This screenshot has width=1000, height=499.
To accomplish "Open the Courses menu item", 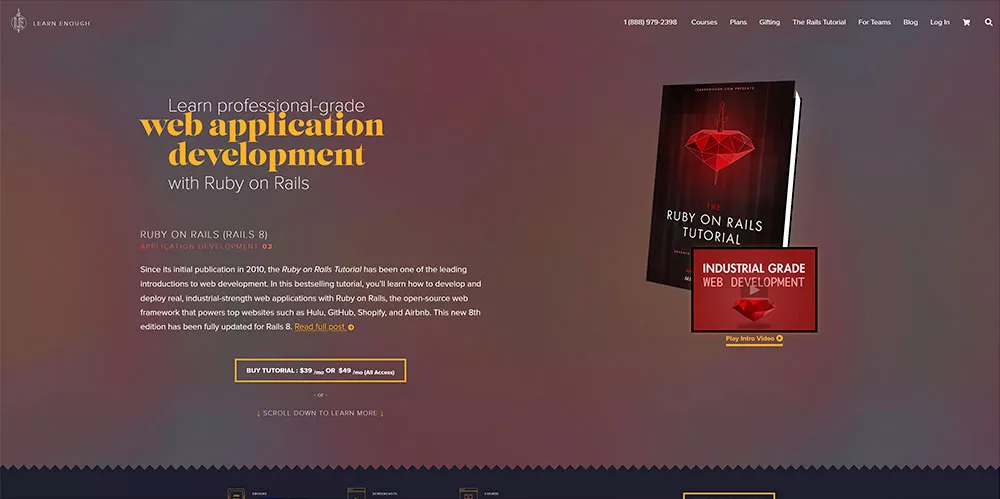I will (x=704, y=22).
